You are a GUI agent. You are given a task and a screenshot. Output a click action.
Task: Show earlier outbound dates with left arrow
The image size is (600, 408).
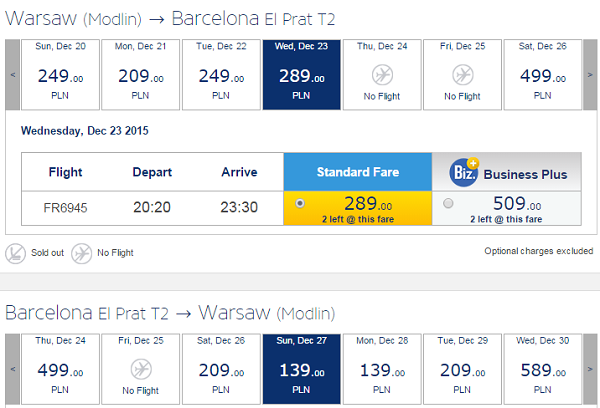[13, 75]
